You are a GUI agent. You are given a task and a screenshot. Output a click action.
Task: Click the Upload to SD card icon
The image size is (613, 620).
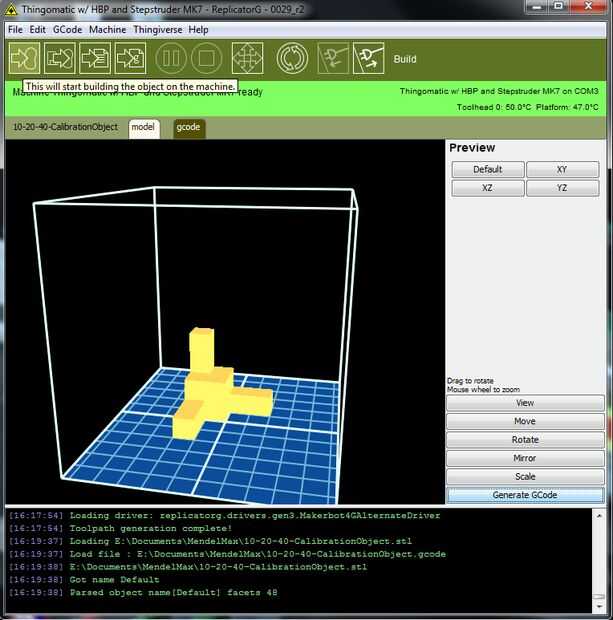pos(95,59)
